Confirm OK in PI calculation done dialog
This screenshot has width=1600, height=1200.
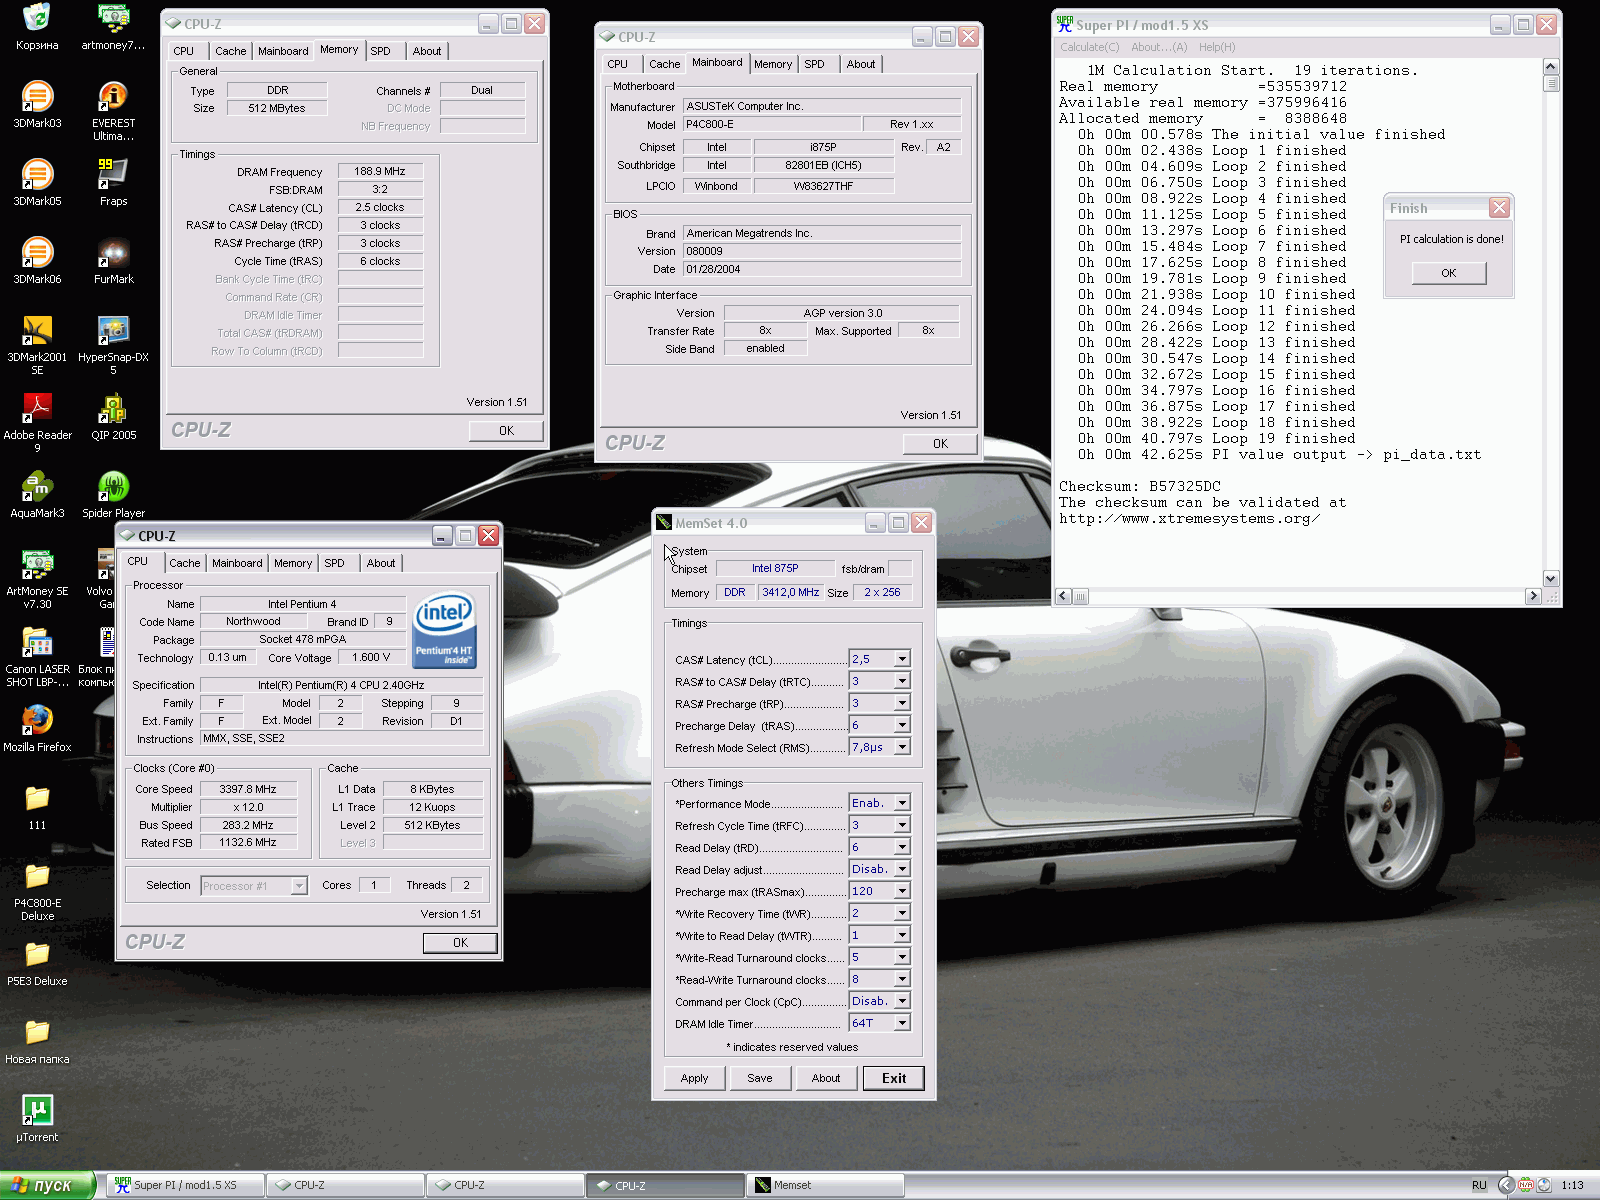[1448, 273]
